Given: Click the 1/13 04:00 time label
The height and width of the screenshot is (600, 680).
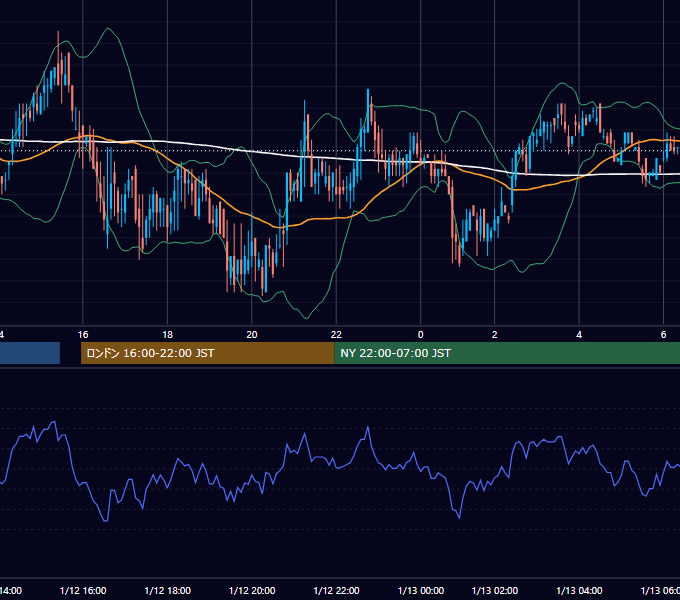Looking at the screenshot, I should (579, 590).
